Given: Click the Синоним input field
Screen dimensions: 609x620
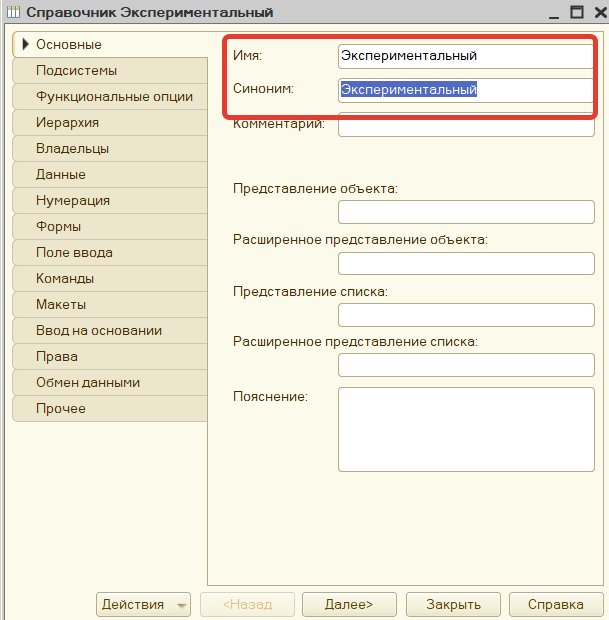Looking at the screenshot, I should pyautogui.click(x=466, y=90).
